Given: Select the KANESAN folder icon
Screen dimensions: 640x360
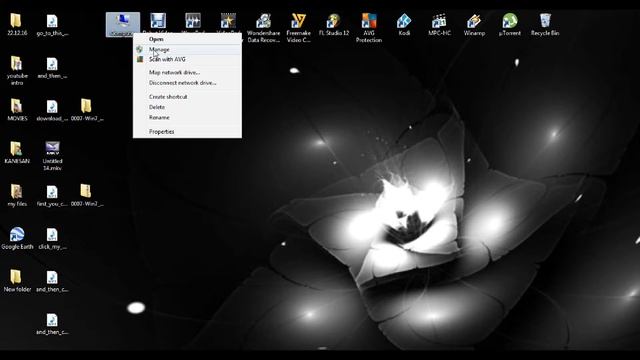Looking at the screenshot, I should pyautogui.click(x=16, y=149).
